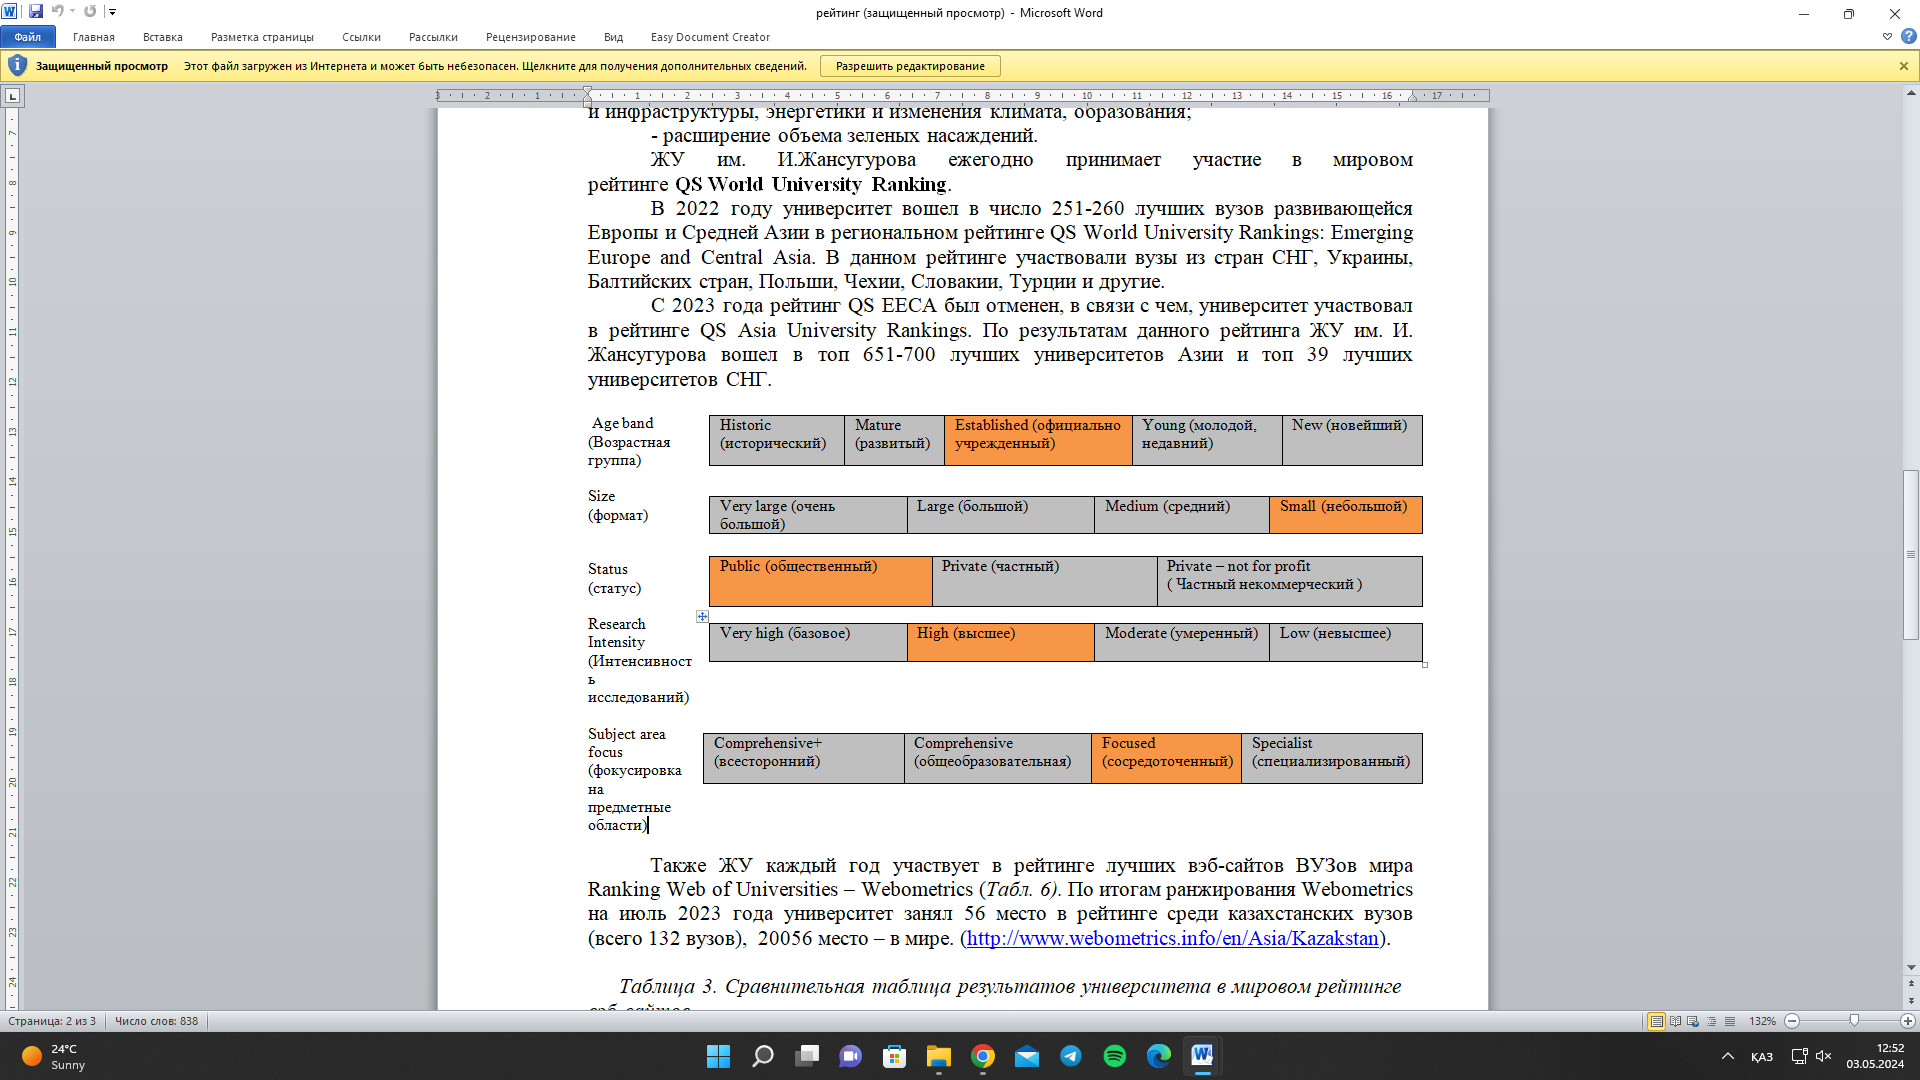Screen dimensions: 1920x1080
Task: Click the Save icon in the quick access toolbar
Action: 36,12
